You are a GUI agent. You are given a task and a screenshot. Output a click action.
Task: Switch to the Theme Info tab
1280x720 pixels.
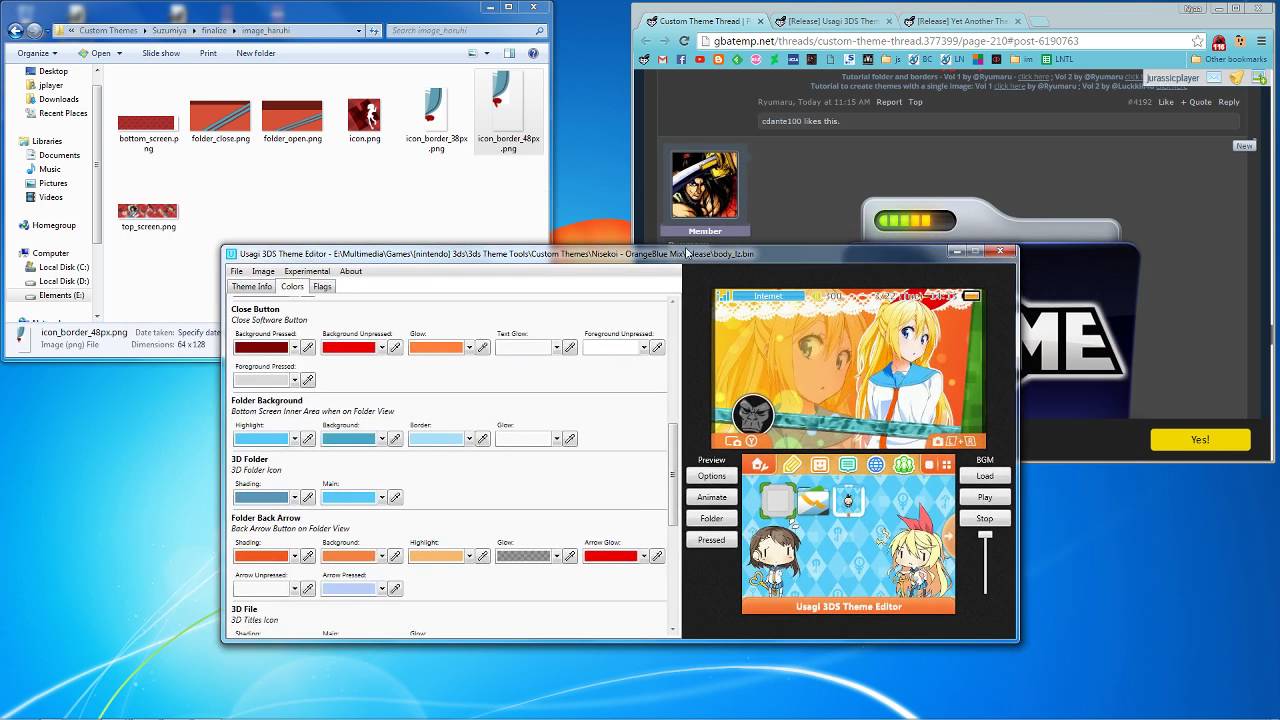[252, 287]
